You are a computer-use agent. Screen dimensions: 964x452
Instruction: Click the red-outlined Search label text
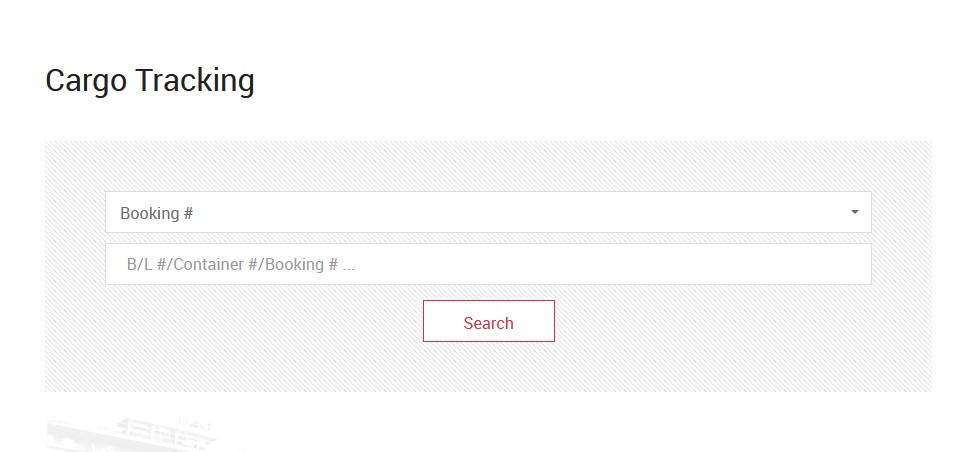[x=488, y=323]
